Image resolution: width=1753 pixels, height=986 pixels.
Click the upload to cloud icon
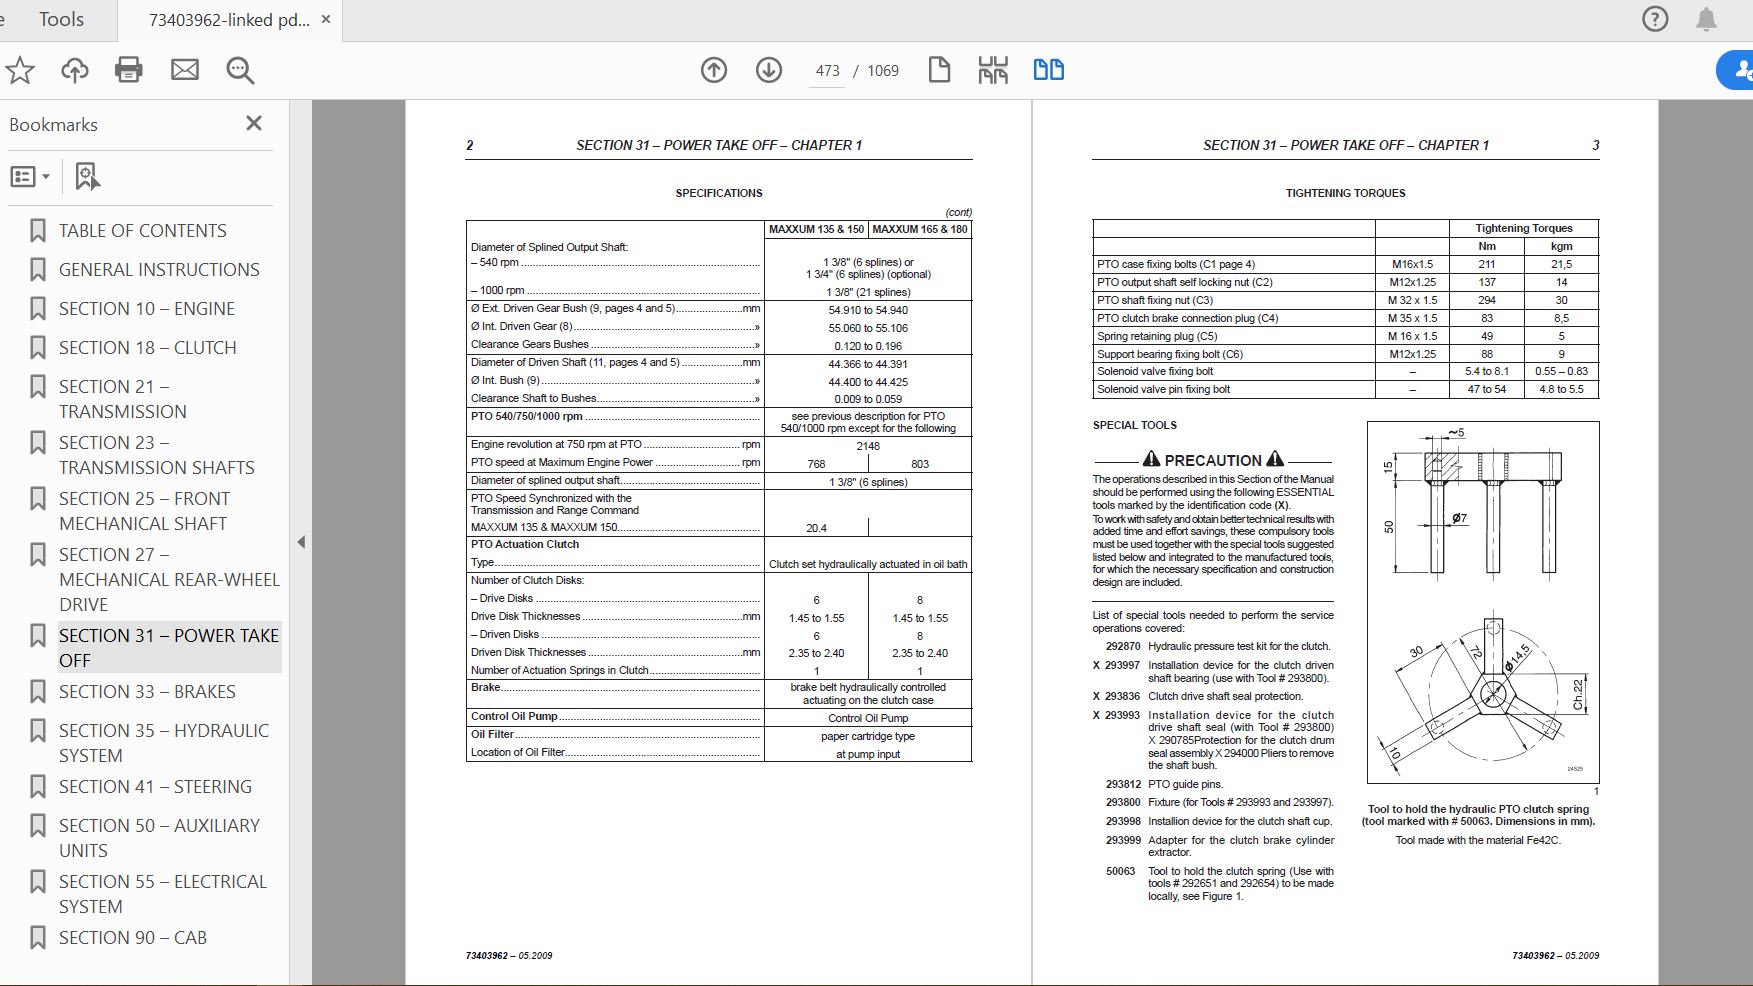point(75,70)
